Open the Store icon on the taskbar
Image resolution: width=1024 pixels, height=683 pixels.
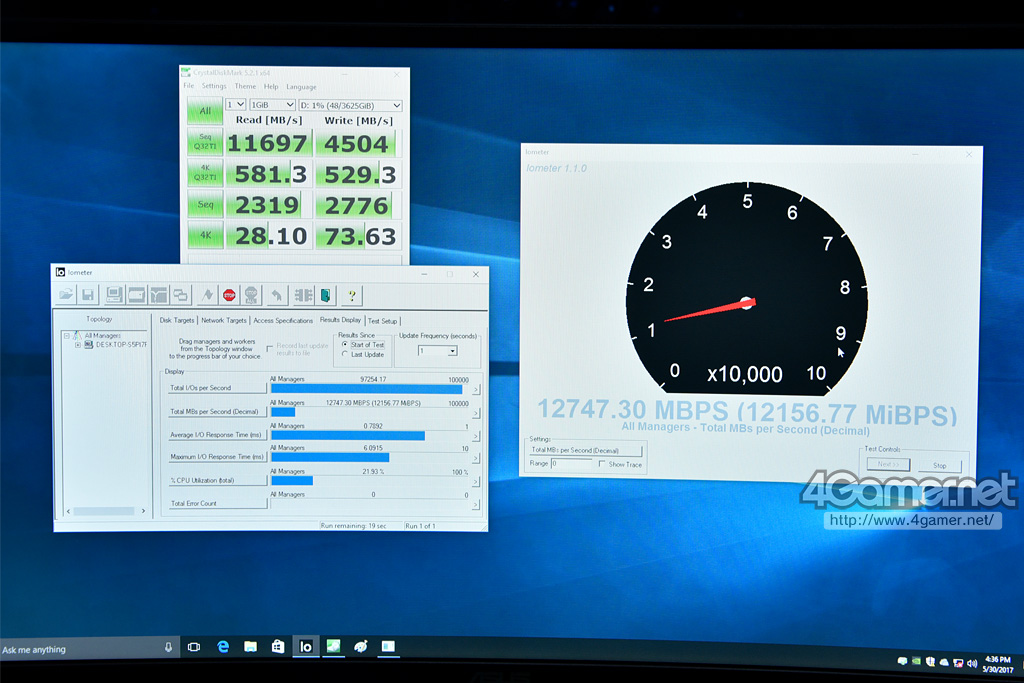pos(278,646)
